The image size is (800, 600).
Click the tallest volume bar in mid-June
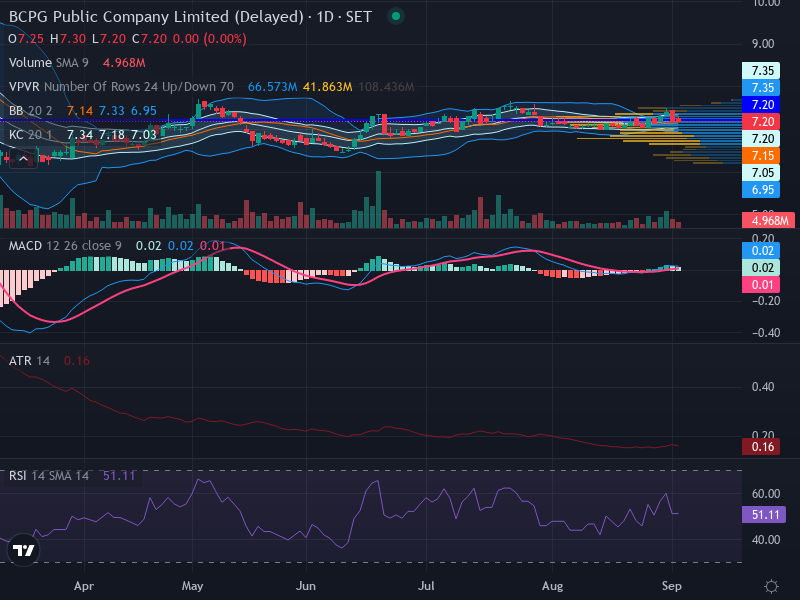[378, 199]
